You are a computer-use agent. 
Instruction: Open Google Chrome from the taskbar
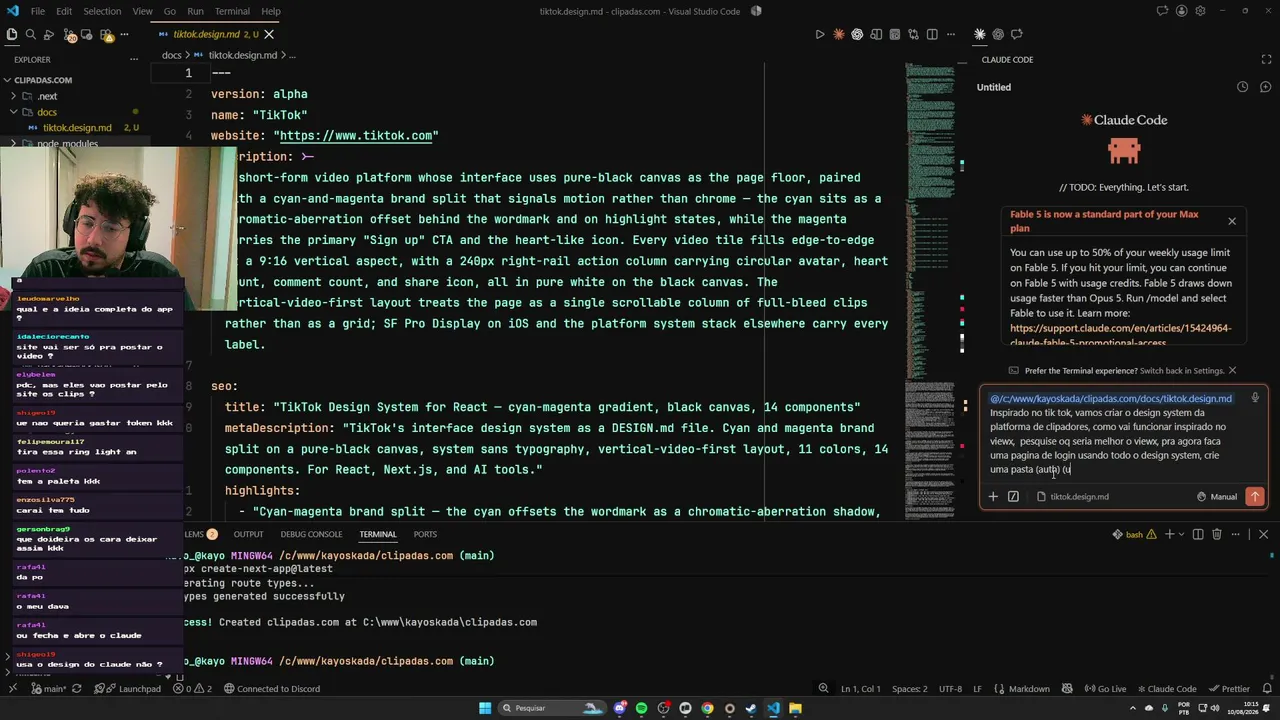[707, 708]
